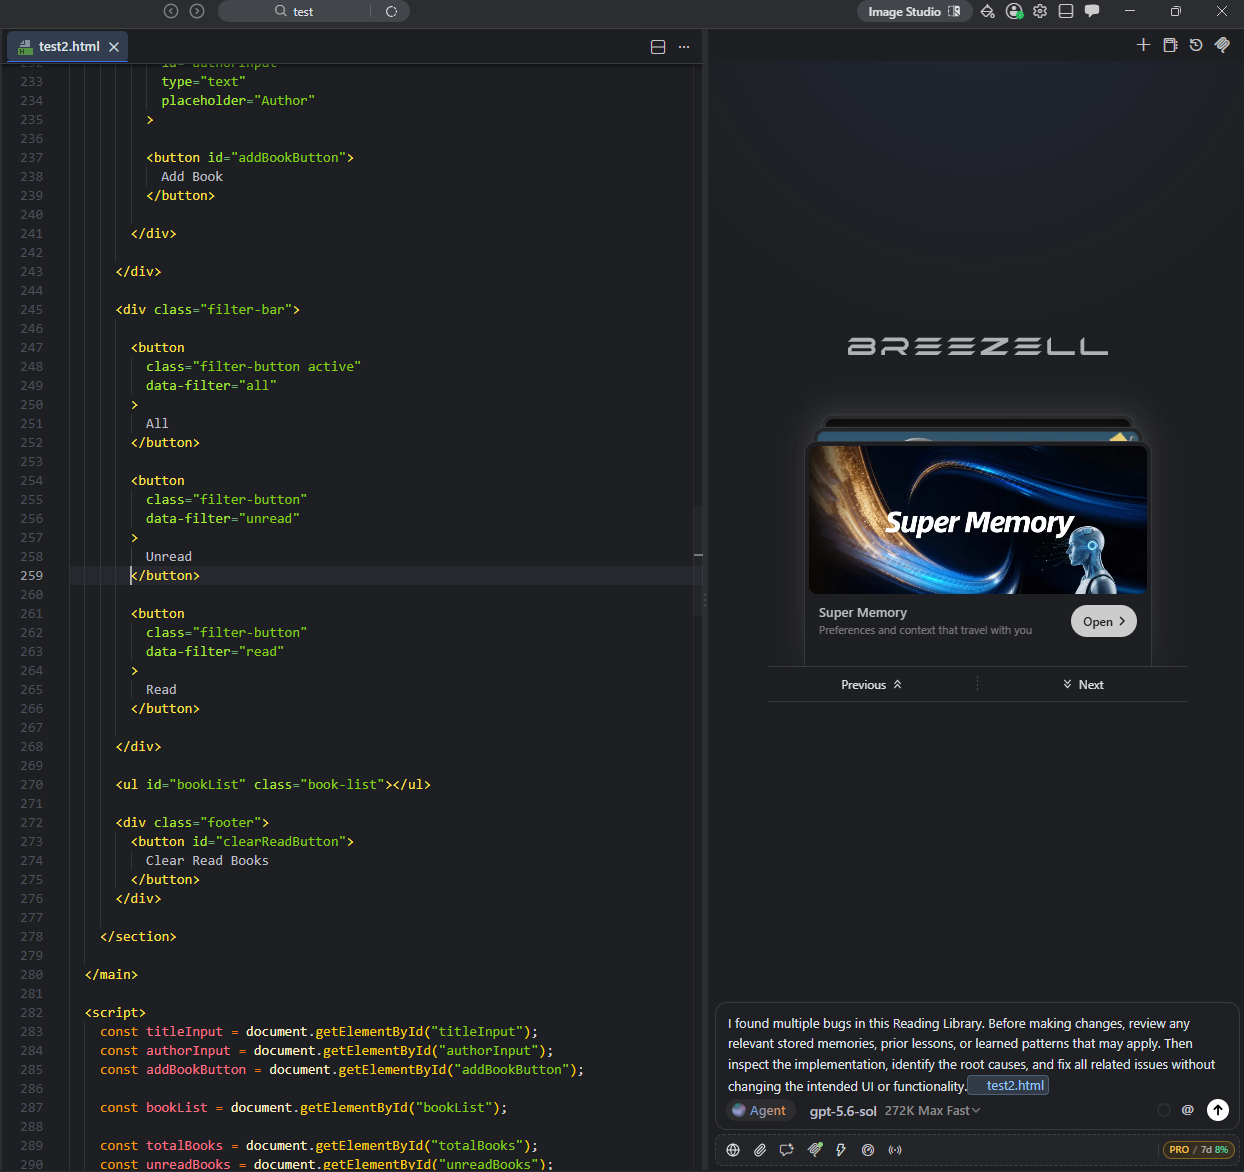Show the Previous feature card

coord(872,685)
